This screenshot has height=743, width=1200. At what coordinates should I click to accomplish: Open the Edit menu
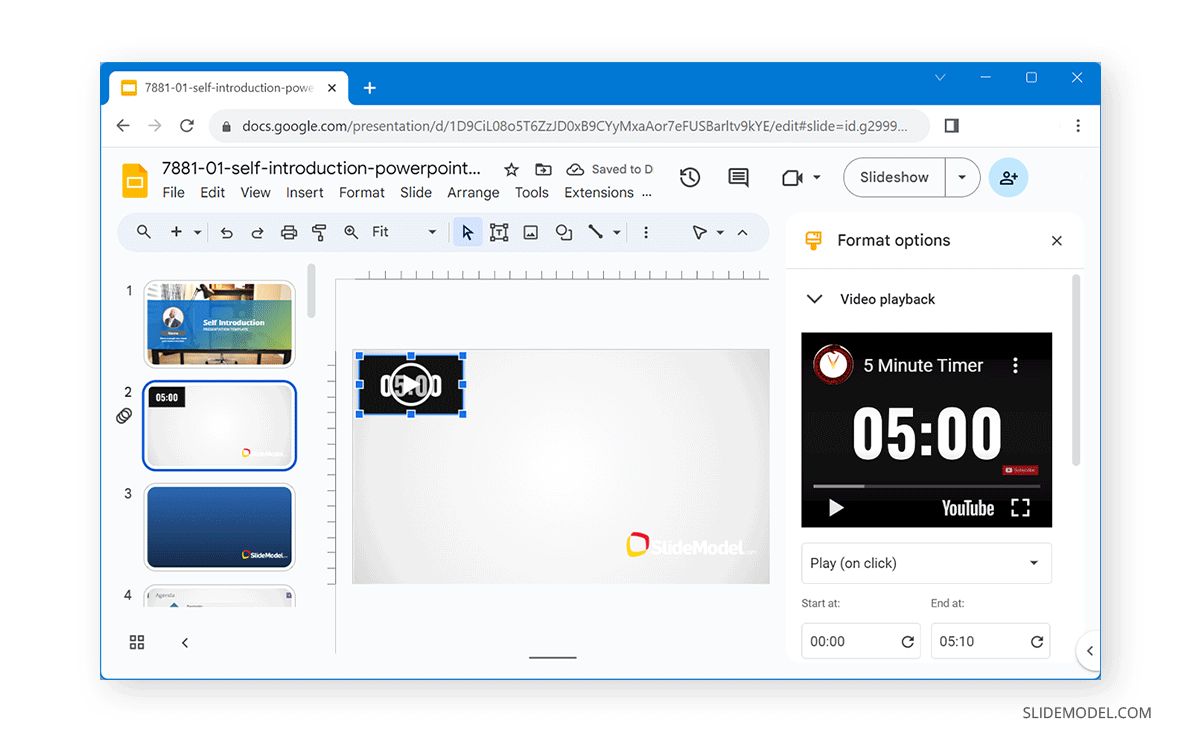pyautogui.click(x=212, y=193)
